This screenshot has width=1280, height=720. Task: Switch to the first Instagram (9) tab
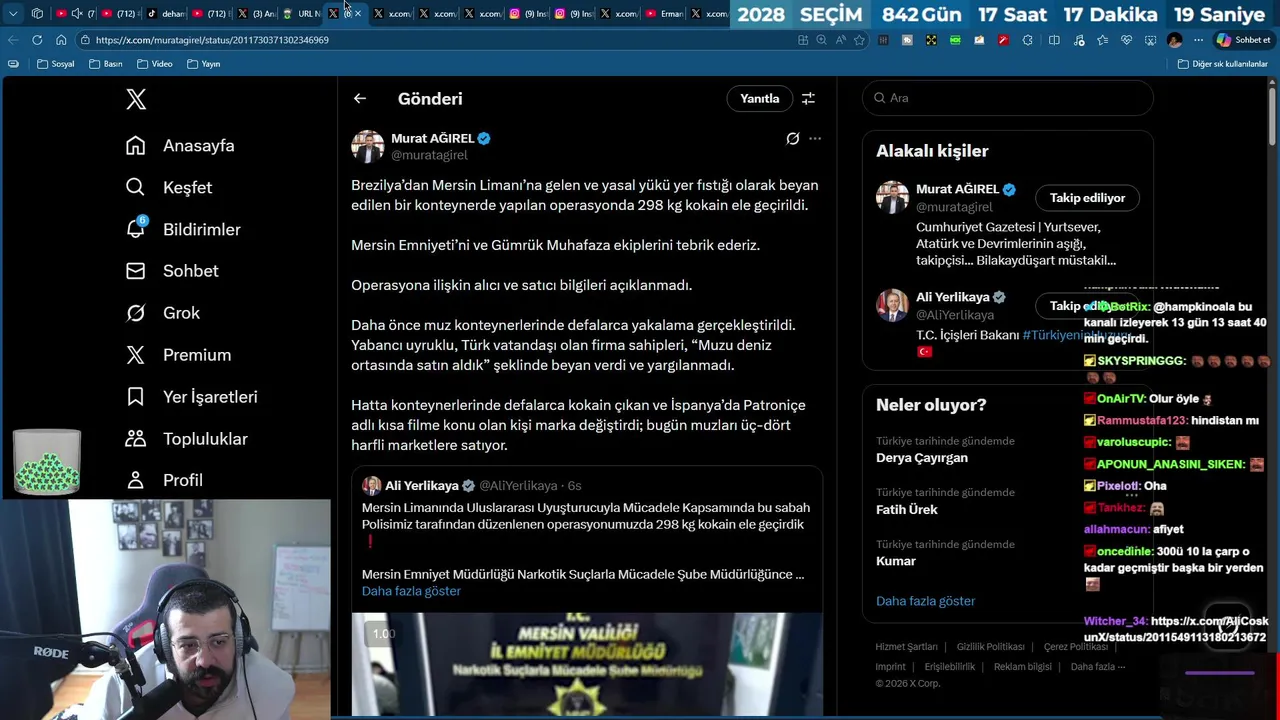tap(527, 14)
